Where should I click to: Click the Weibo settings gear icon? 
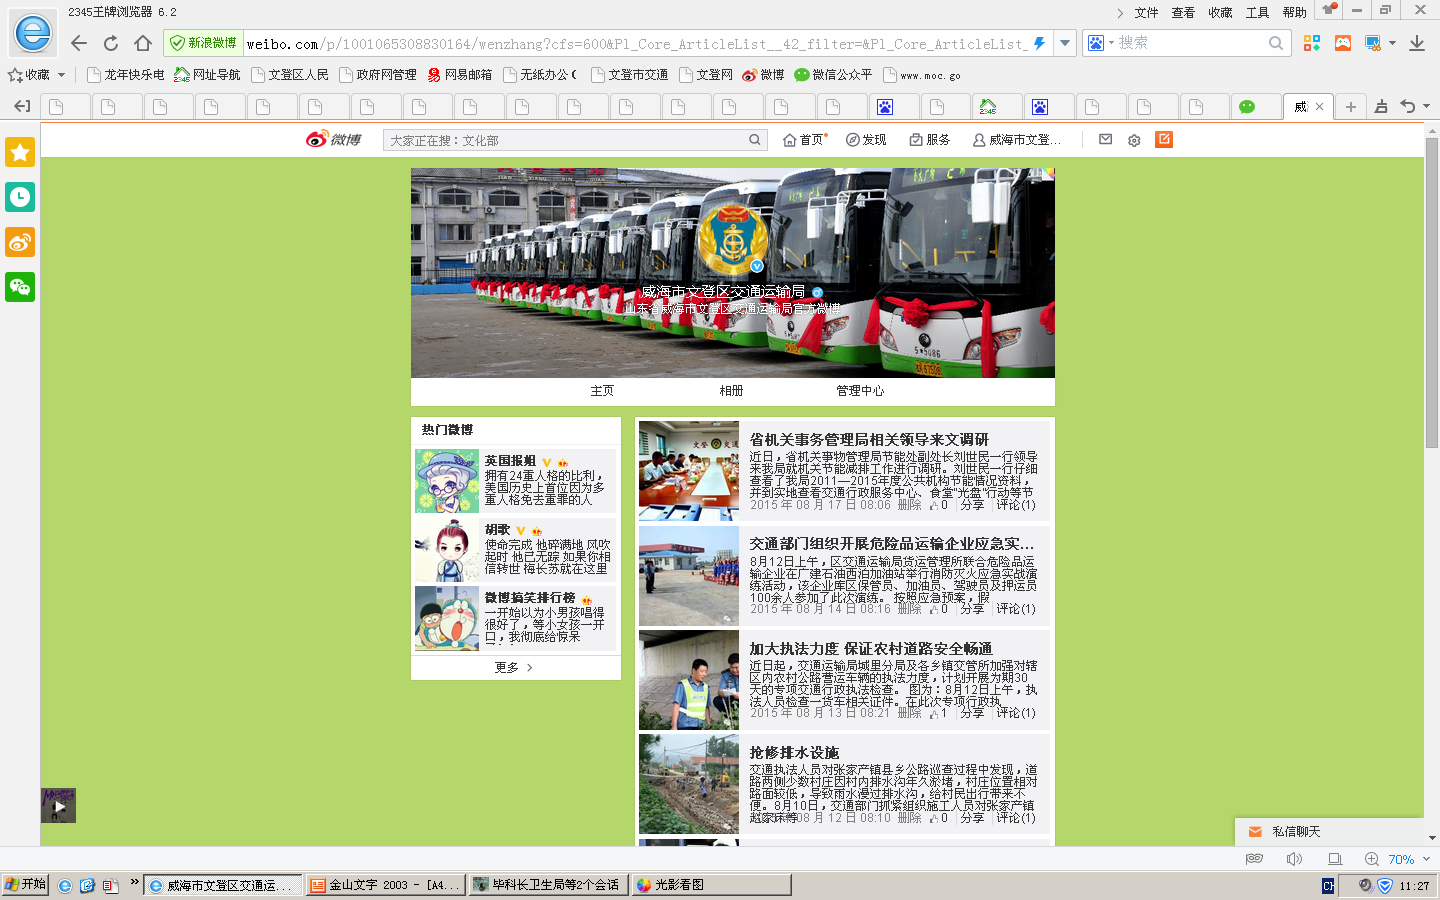coord(1134,140)
